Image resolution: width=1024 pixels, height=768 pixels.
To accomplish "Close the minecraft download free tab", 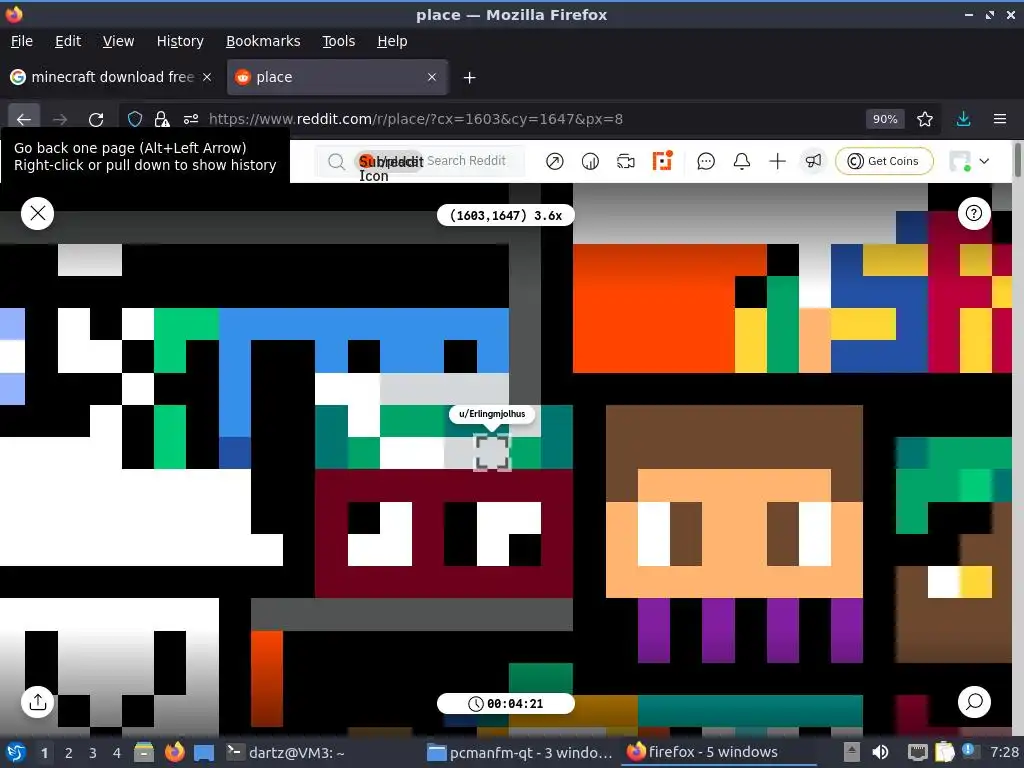I will (x=207, y=77).
